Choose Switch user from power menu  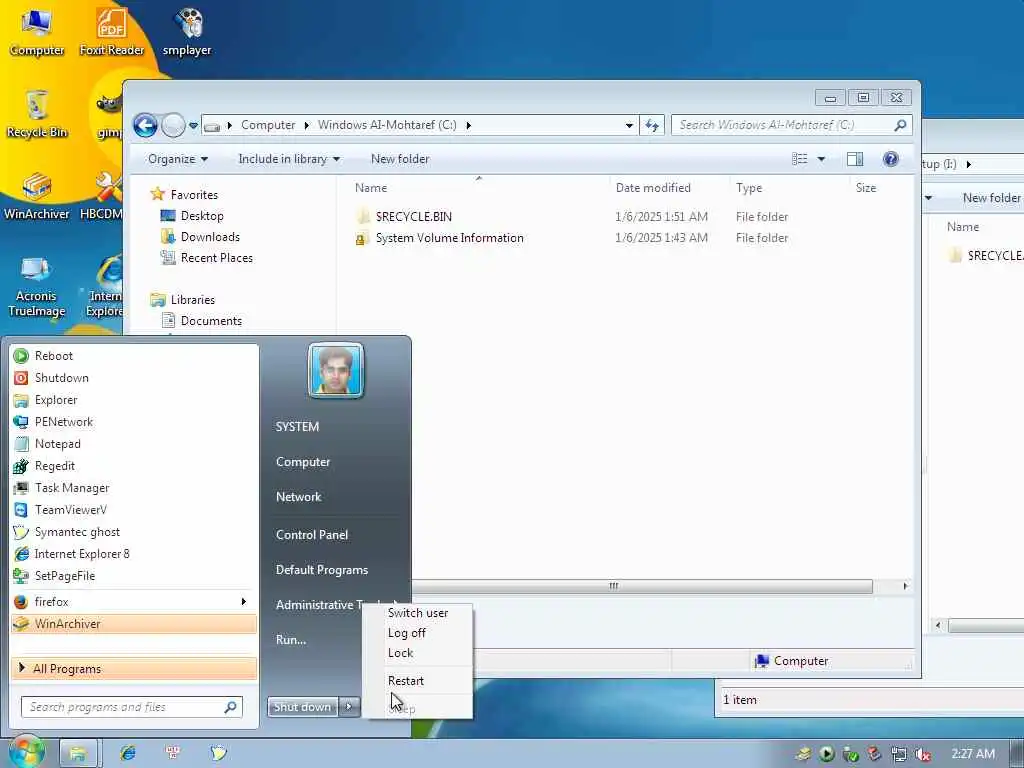417,613
